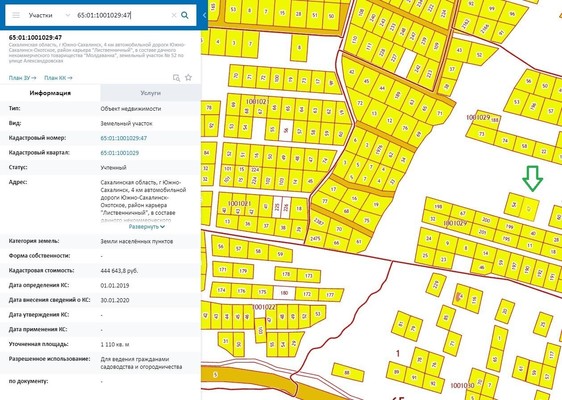Switch to the Услуги tab
562x400 pixels.
click(151, 93)
